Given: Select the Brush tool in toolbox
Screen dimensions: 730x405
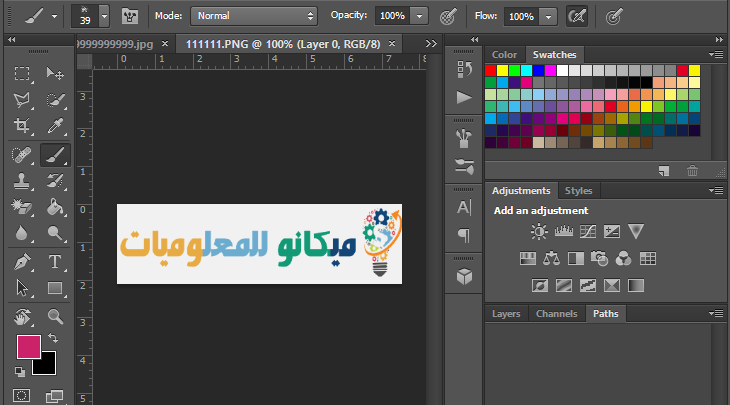Looking at the screenshot, I should click(55, 155).
